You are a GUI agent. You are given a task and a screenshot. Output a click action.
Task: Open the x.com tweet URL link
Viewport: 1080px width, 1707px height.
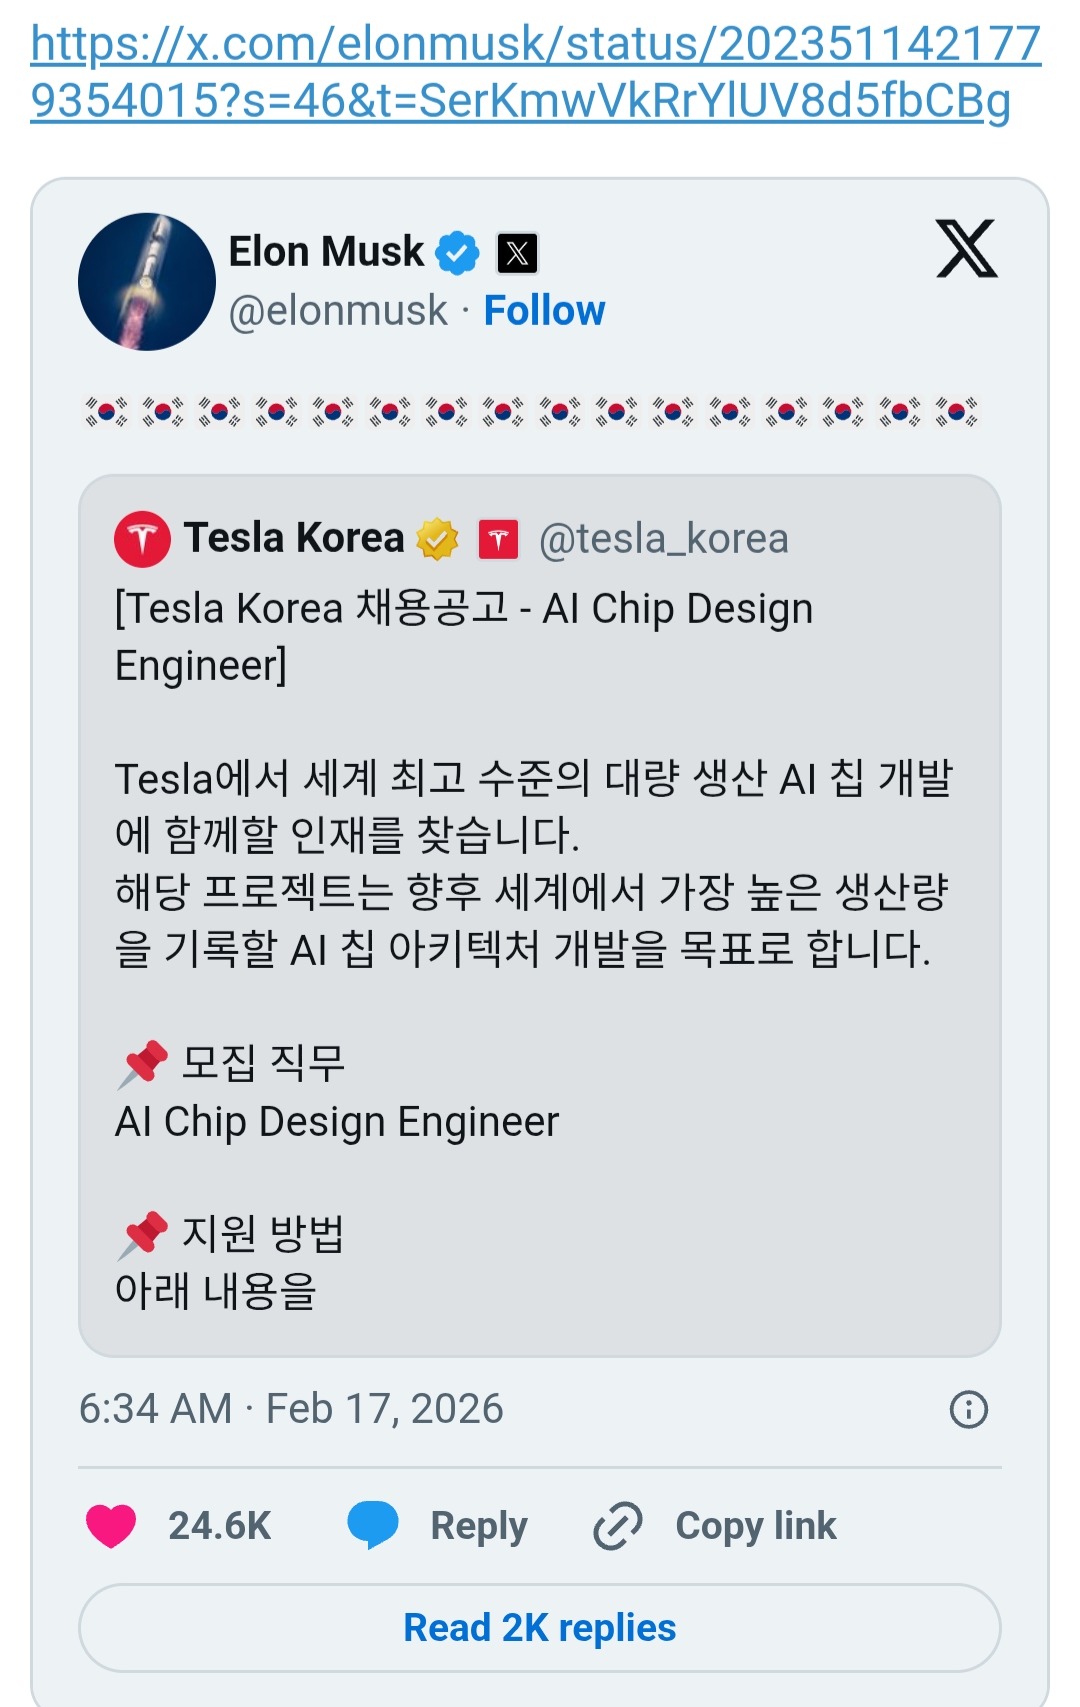(x=535, y=72)
